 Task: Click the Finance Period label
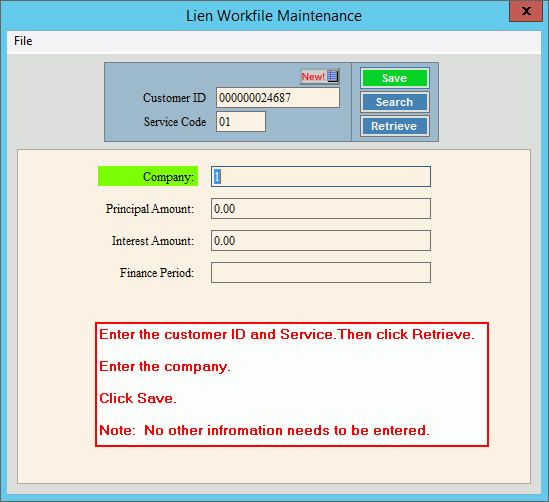(x=157, y=273)
